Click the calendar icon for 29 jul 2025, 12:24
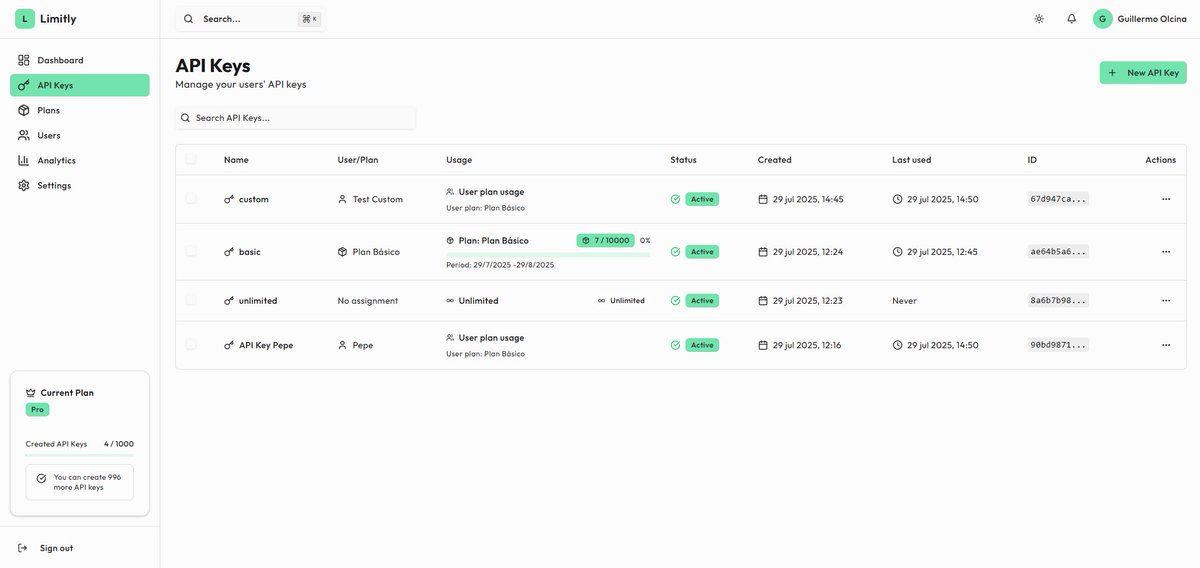The width and height of the screenshot is (1200, 568). [x=764, y=252]
